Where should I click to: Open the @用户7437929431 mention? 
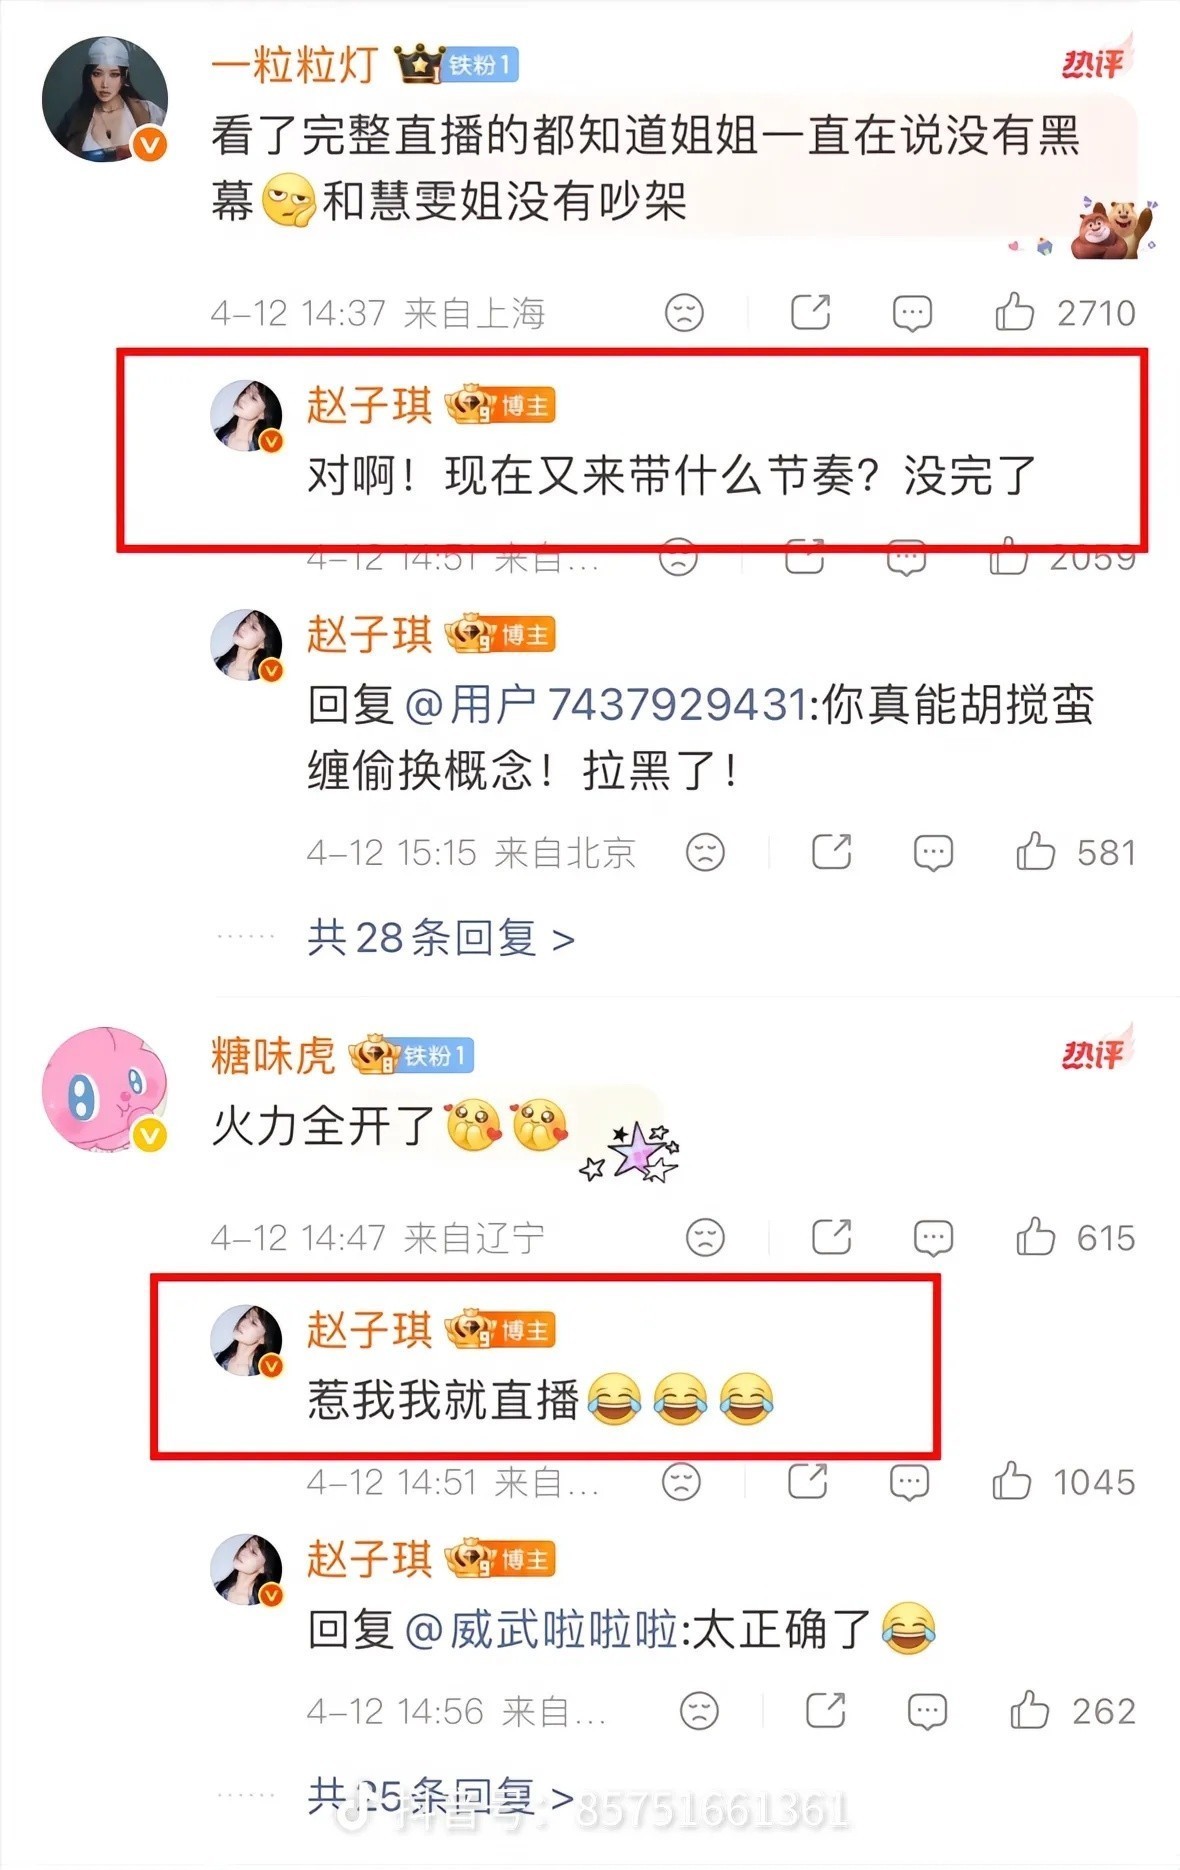[x=606, y=705]
